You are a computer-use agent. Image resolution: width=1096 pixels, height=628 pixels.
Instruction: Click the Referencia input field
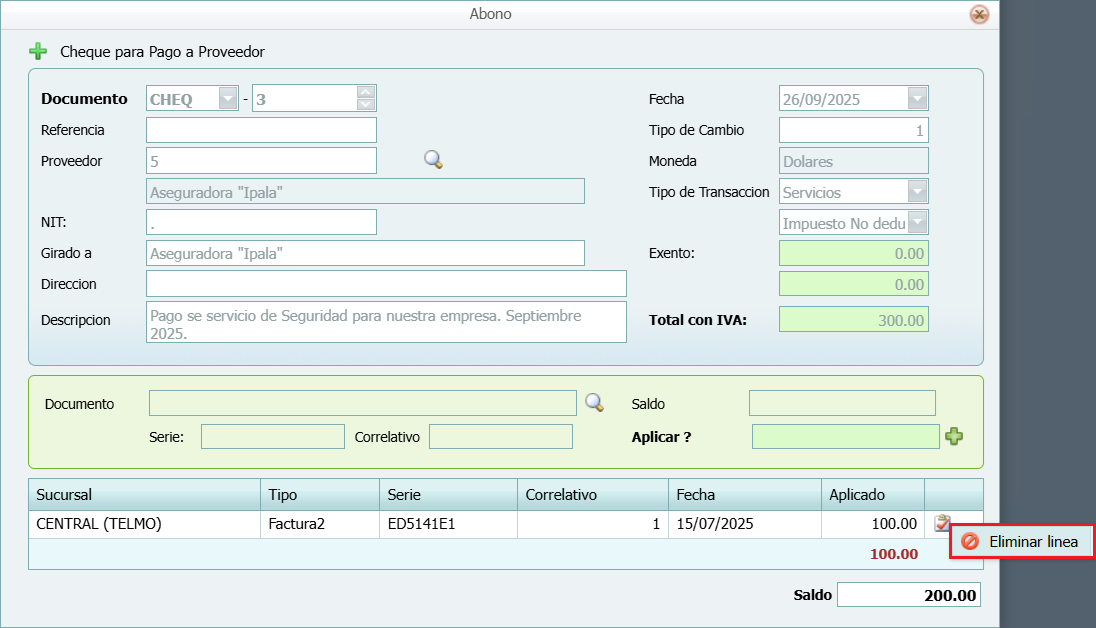[x=261, y=130]
